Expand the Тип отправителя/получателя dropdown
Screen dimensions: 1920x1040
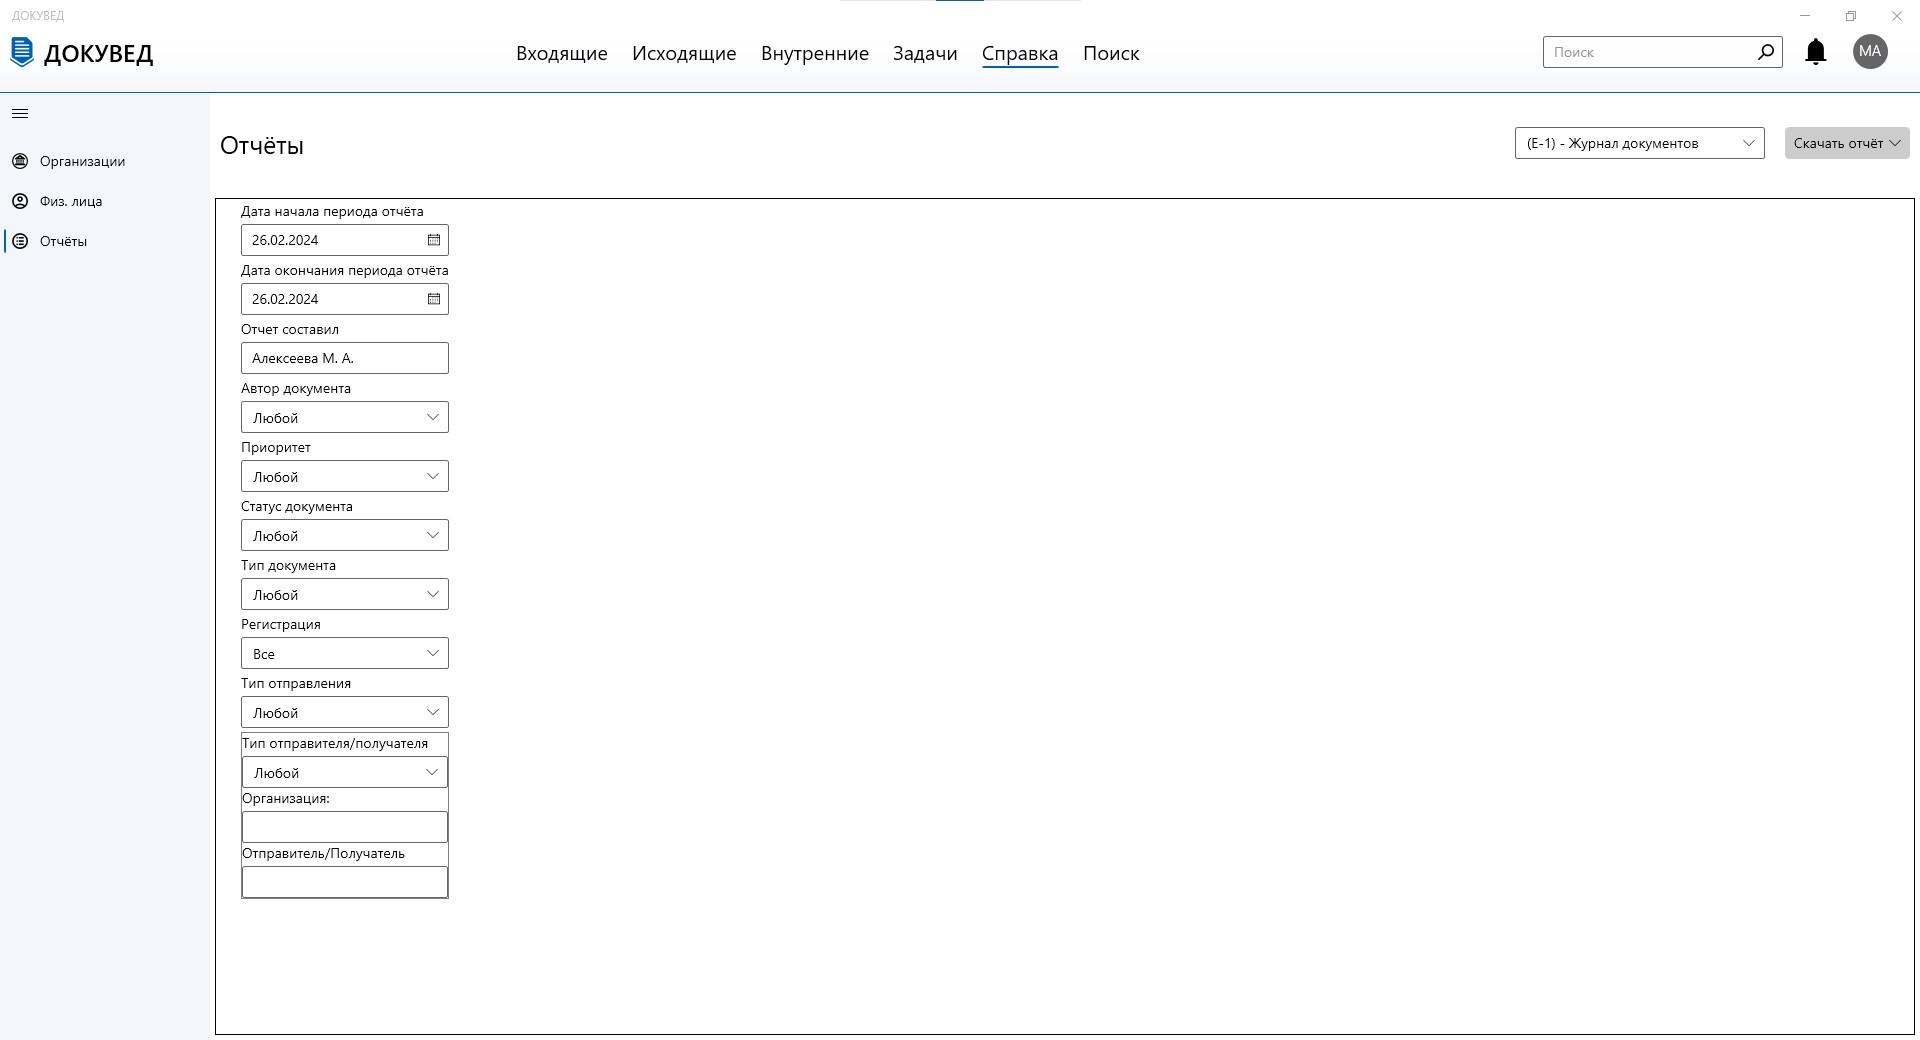pyautogui.click(x=345, y=772)
